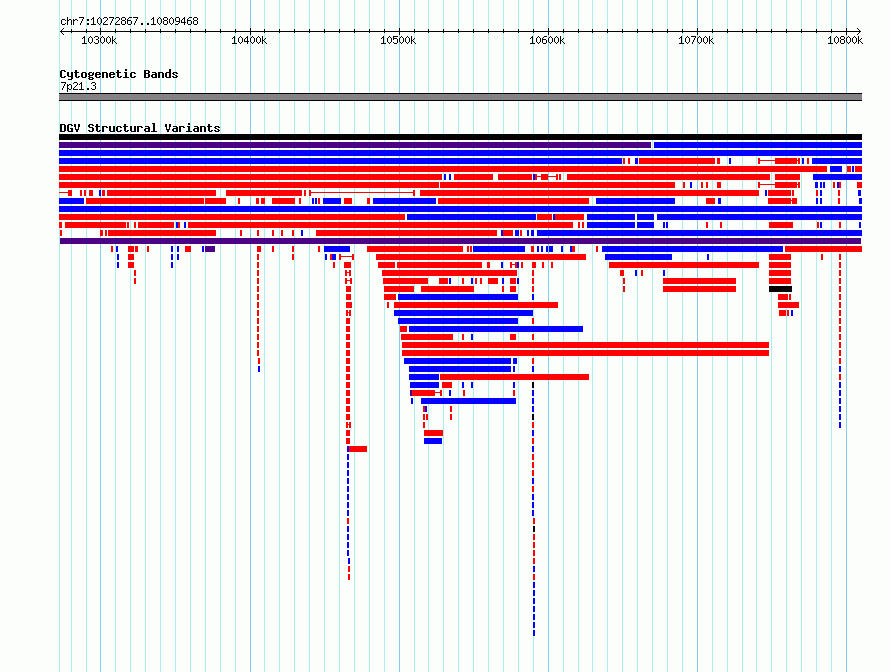The width and height of the screenshot is (890, 672).
Task: Select the purple segment in the second DGV row
Action: click(x=355, y=145)
